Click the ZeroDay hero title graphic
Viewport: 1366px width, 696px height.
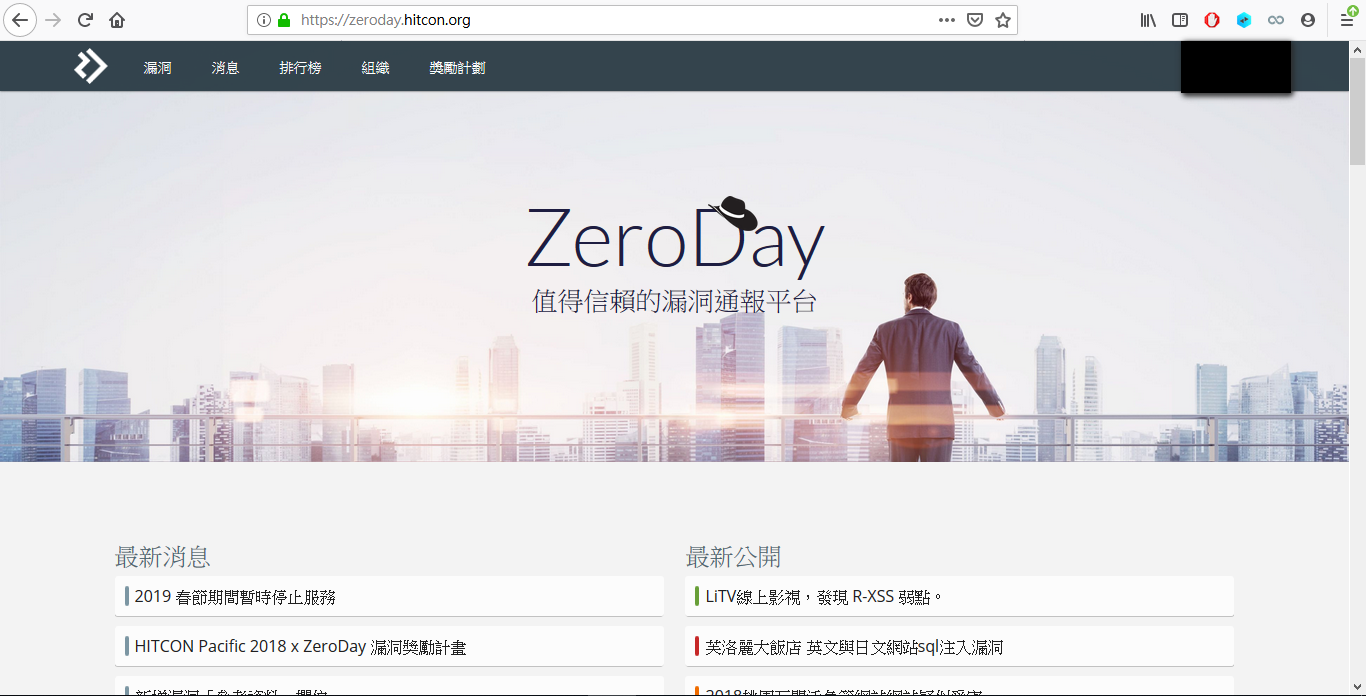pyautogui.click(x=676, y=238)
